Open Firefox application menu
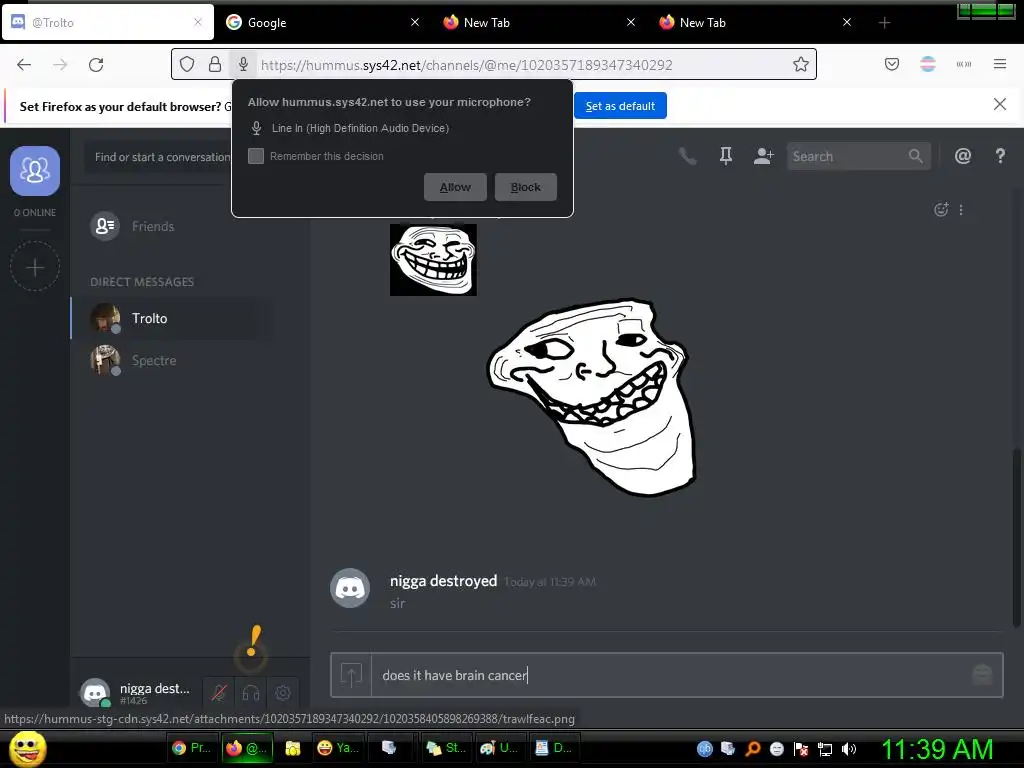Viewport: 1024px width, 768px height. pos(1000,64)
